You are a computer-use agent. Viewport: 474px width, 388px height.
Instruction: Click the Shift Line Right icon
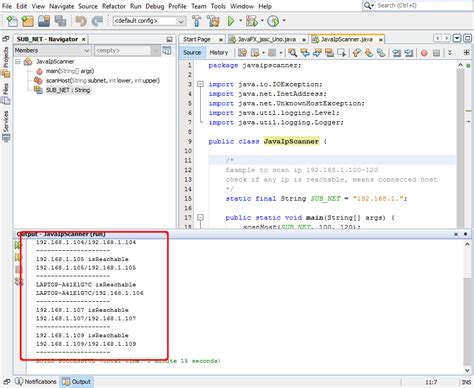409,53
